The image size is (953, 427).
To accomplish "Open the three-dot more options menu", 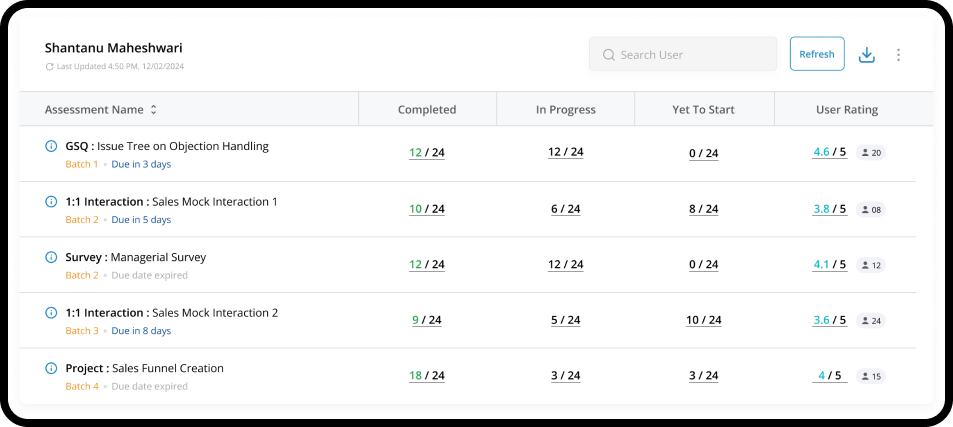I will click(898, 55).
